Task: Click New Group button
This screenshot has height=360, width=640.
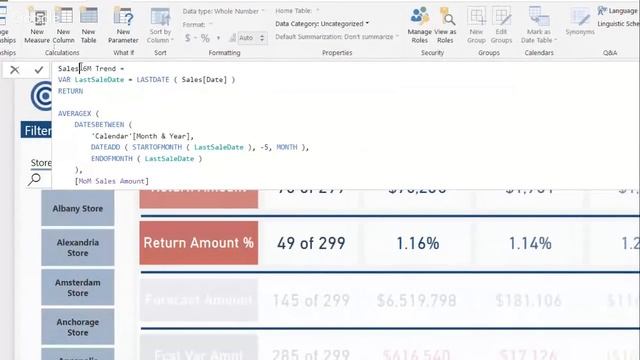Action: pos(476,25)
